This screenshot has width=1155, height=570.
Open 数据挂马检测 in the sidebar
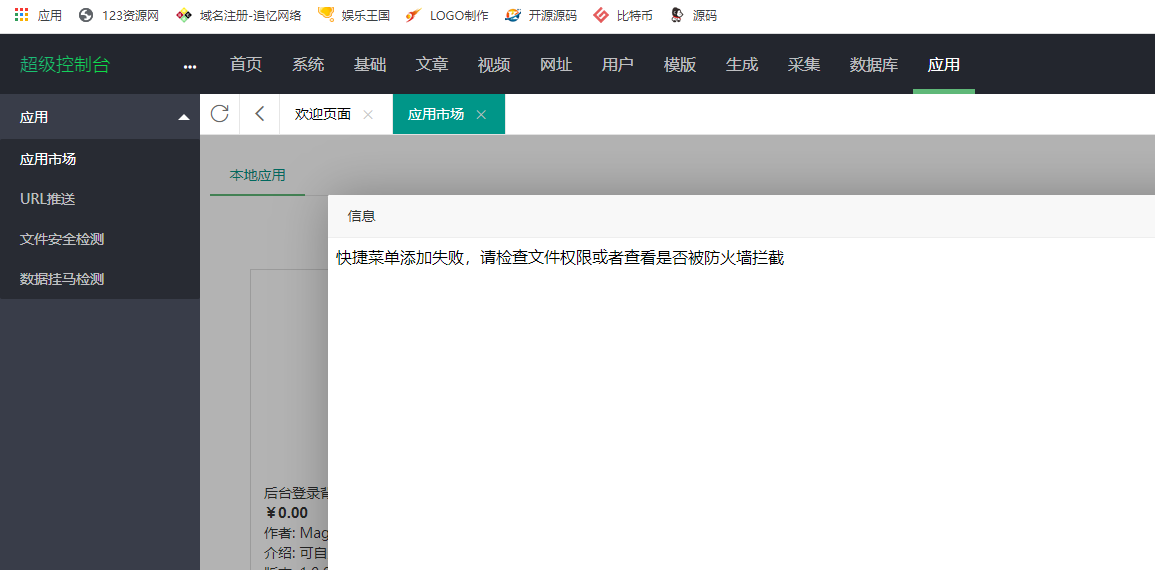click(x=99, y=279)
